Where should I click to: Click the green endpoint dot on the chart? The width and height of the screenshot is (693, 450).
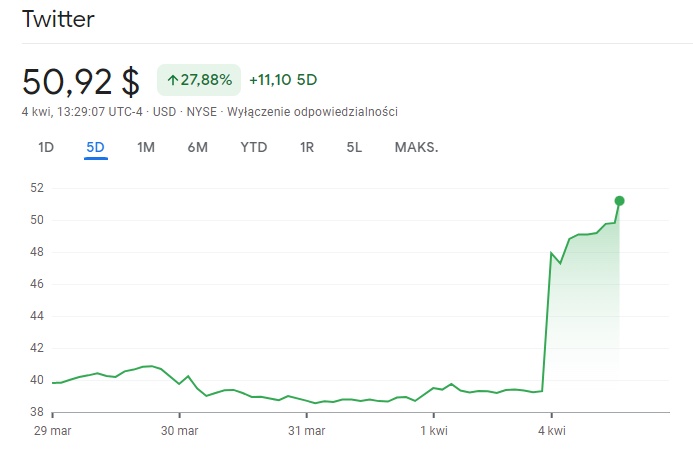coord(620,201)
